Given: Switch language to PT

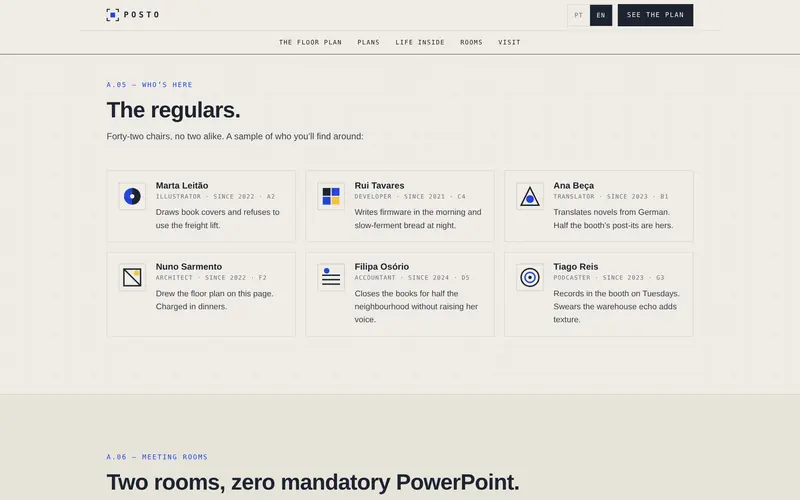Looking at the screenshot, I should 578,15.
